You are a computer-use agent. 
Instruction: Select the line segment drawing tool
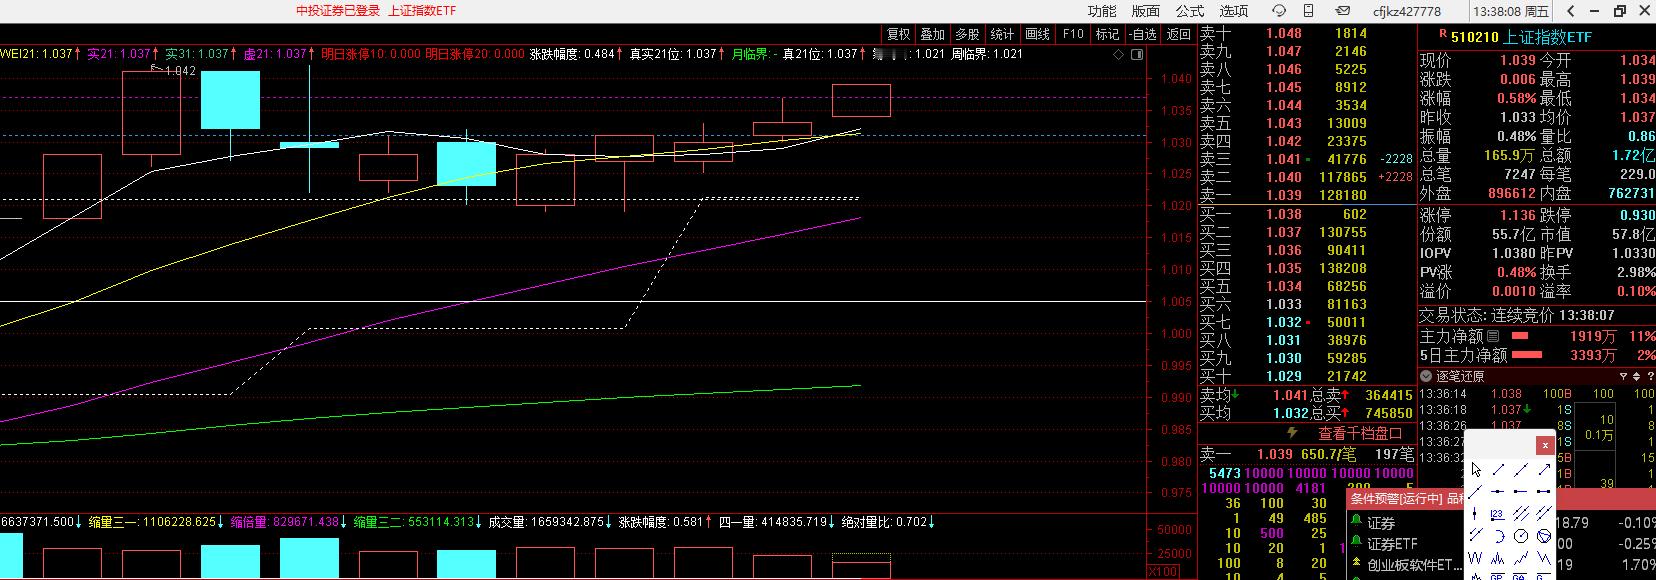[1498, 470]
